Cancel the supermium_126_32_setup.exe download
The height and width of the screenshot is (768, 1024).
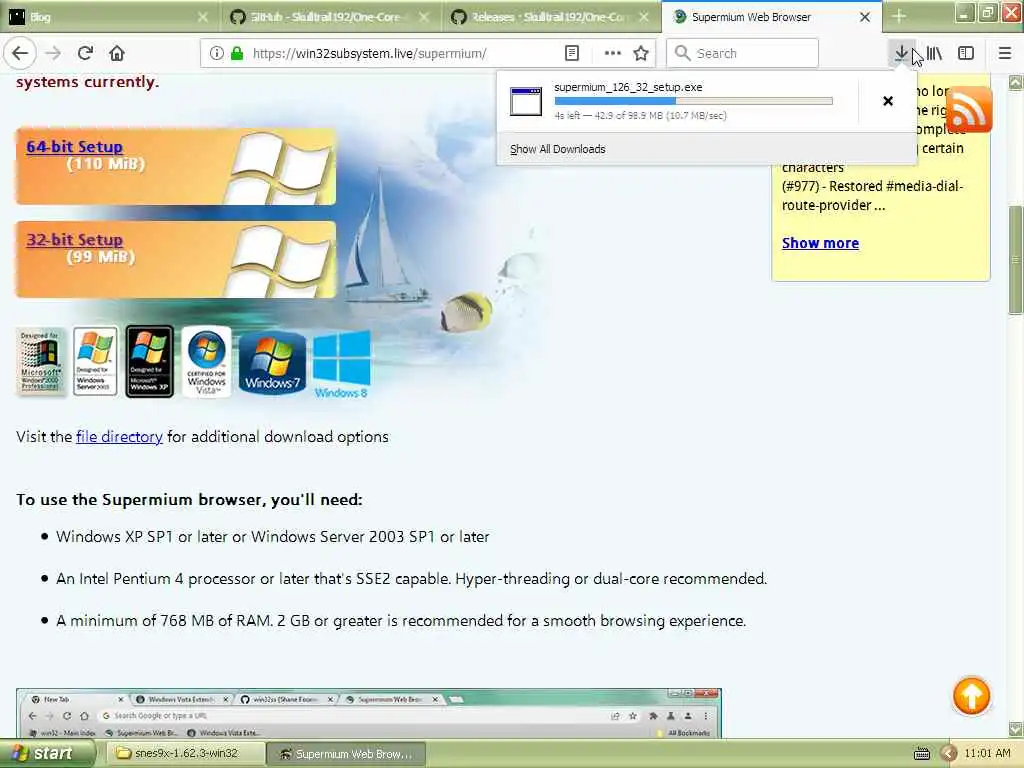[888, 101]
